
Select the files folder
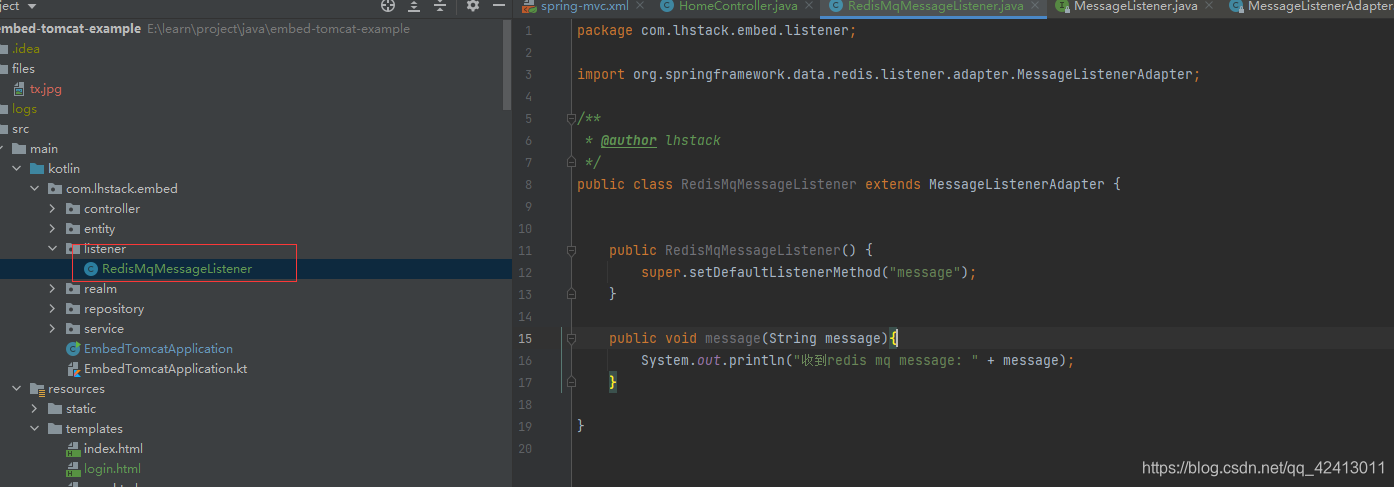tap(23, 69)
